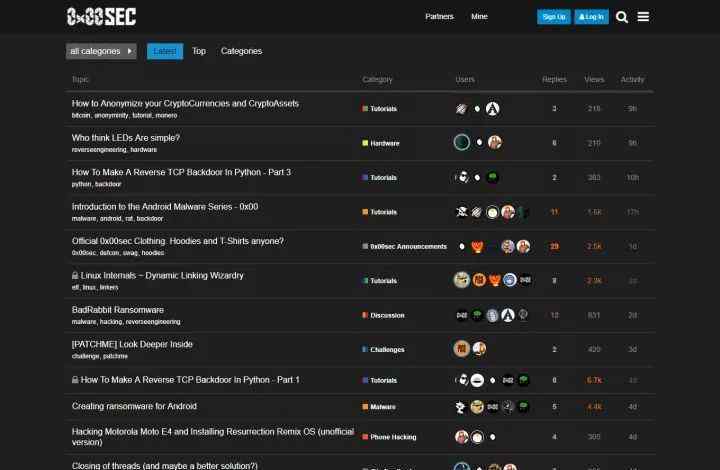This screenshot has height=470, width=720.
Task: Open Hacking Motorola Moto E4 topic
Action: click(213, 436)
